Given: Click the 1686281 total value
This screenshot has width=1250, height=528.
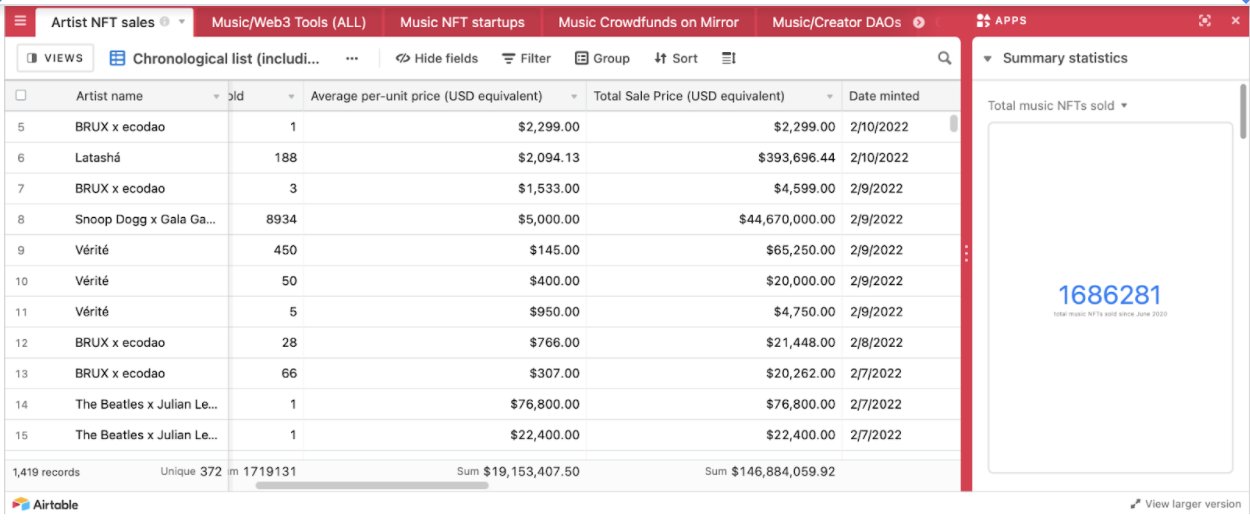Looking at the screenshot, I should tap(1110, 295).
